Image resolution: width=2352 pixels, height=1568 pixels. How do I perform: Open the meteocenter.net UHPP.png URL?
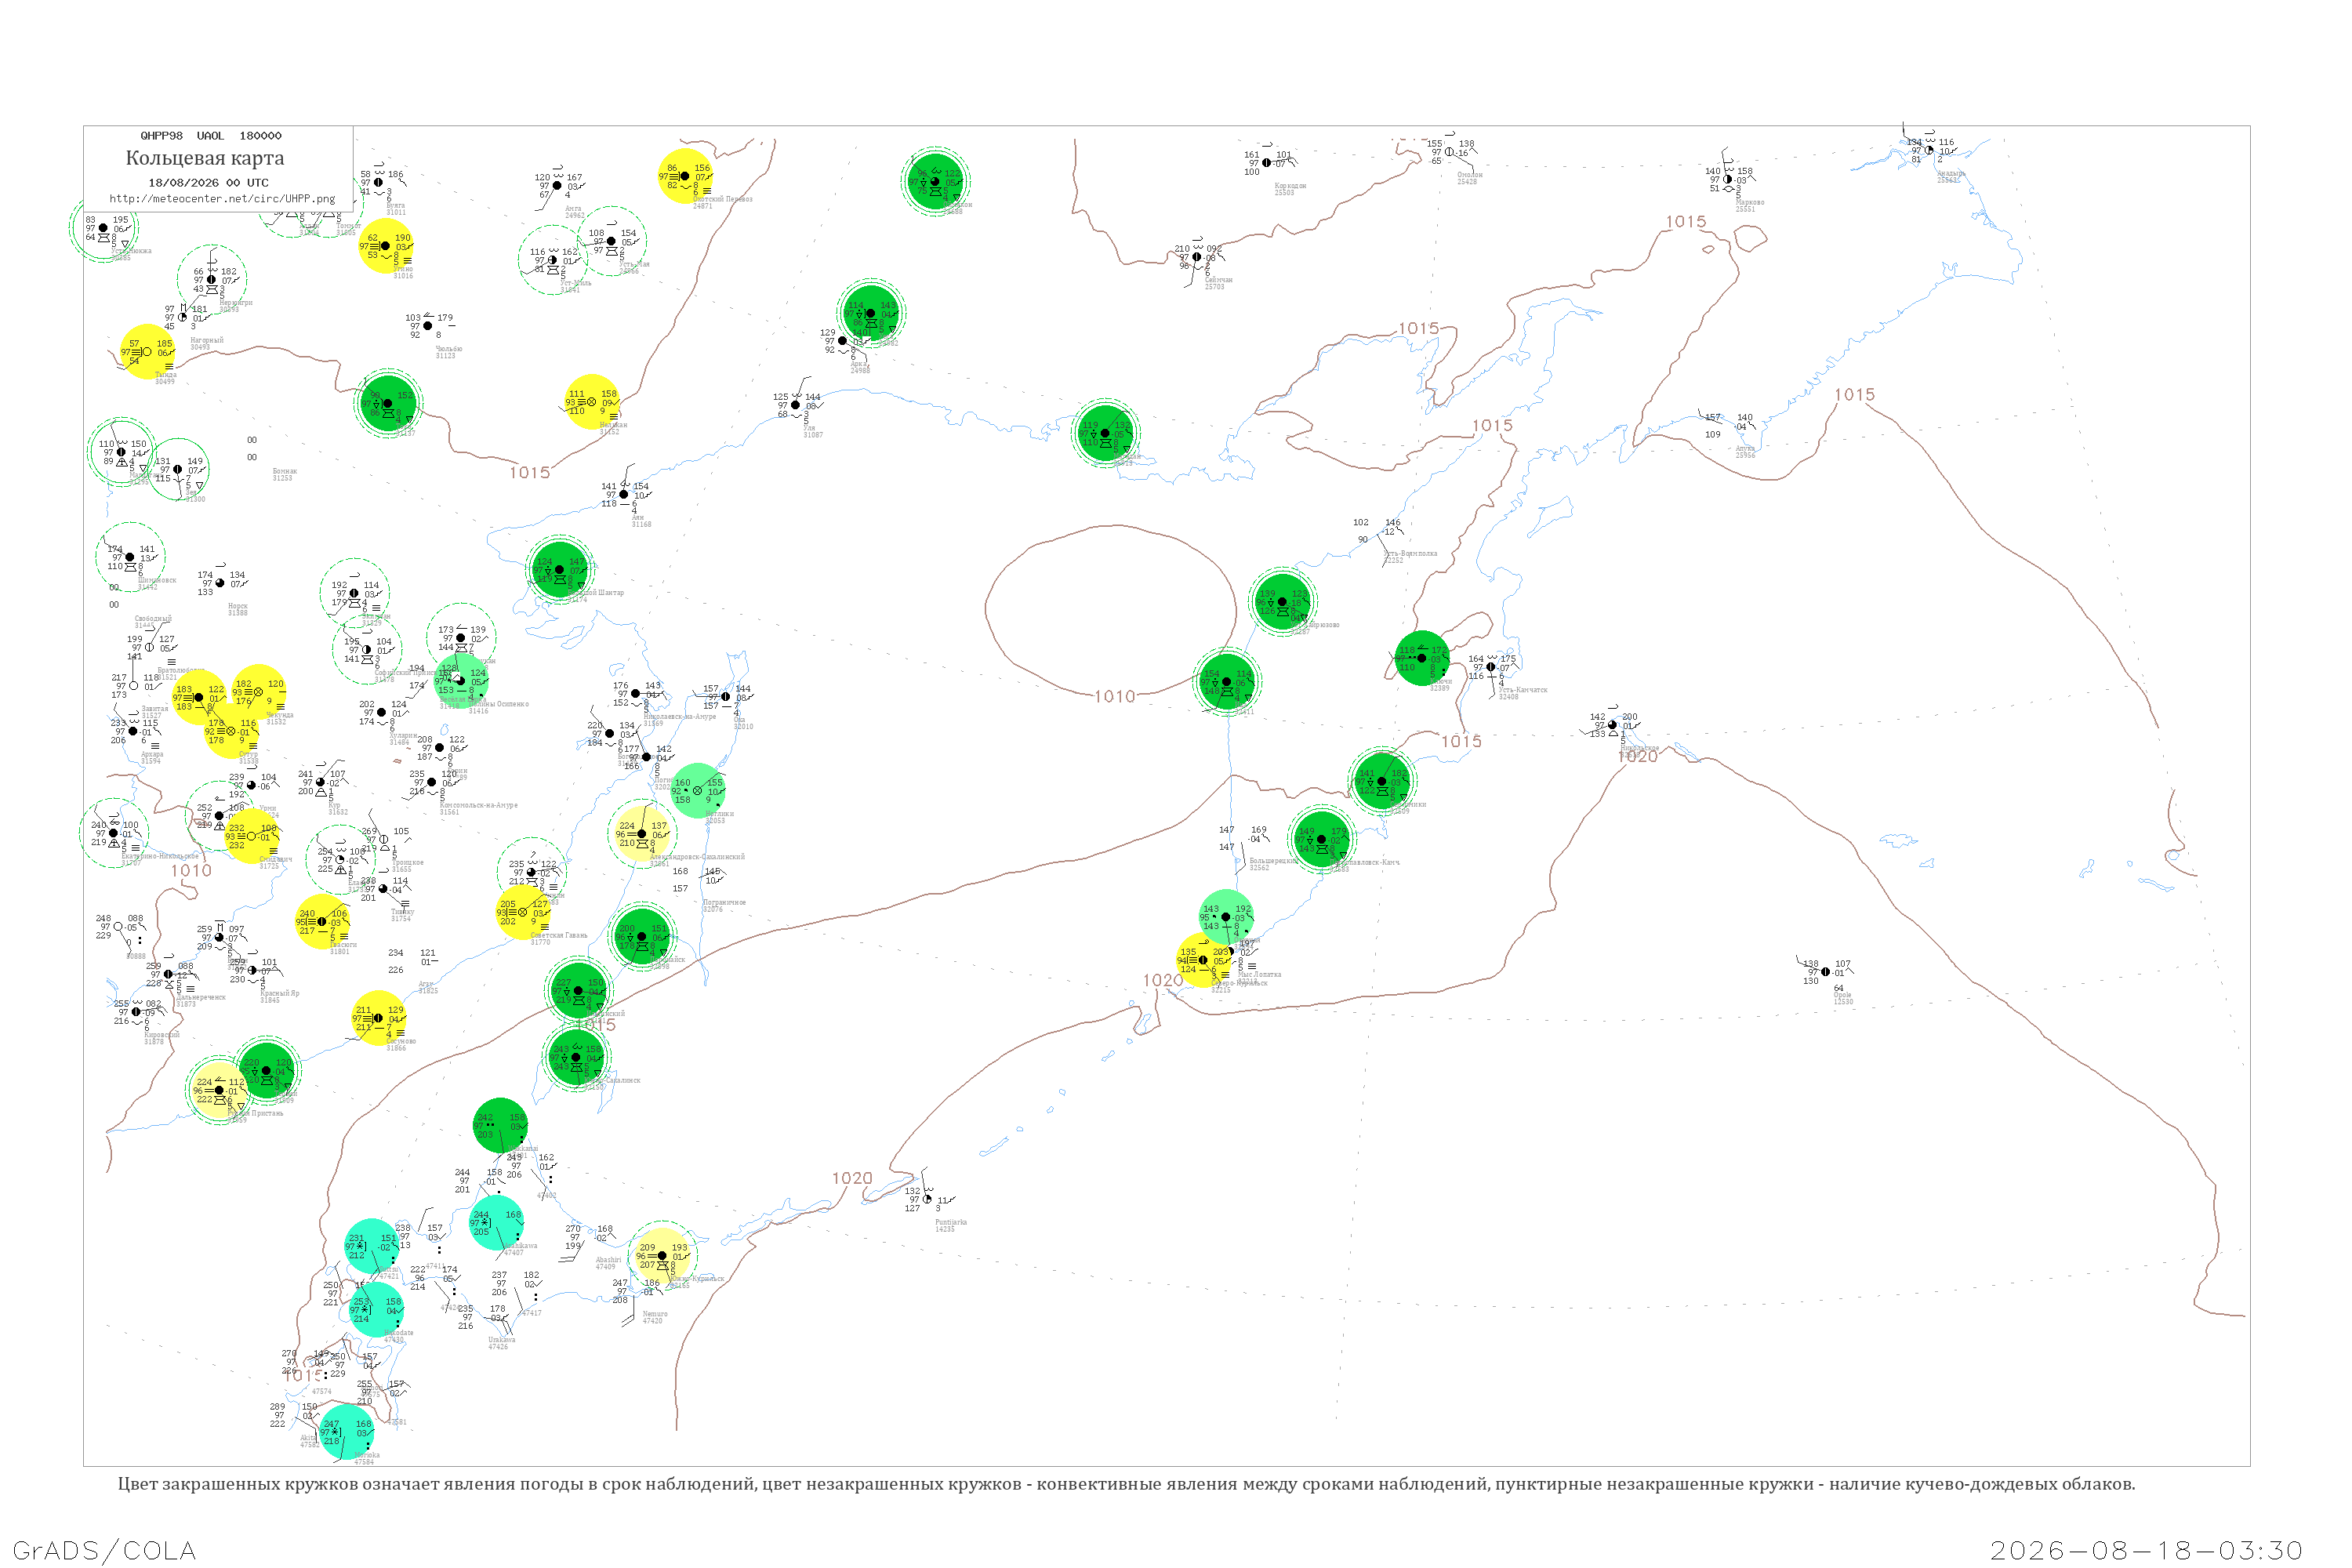pyautogui.click(x=222, y=199)
